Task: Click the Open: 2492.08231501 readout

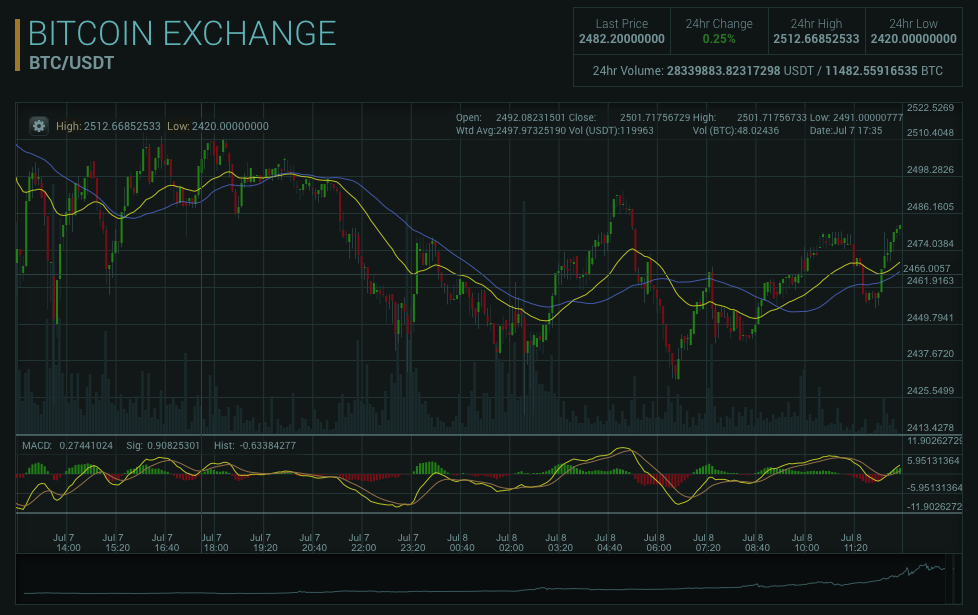Action: point(511,117)
